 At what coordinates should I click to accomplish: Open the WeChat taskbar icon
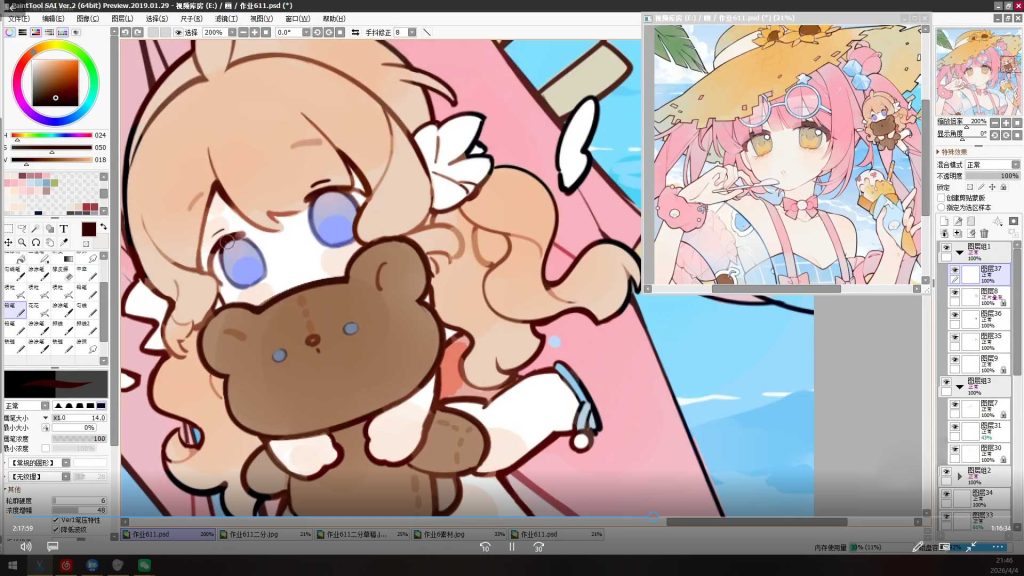pyautogui.click(x=144, y=565)
